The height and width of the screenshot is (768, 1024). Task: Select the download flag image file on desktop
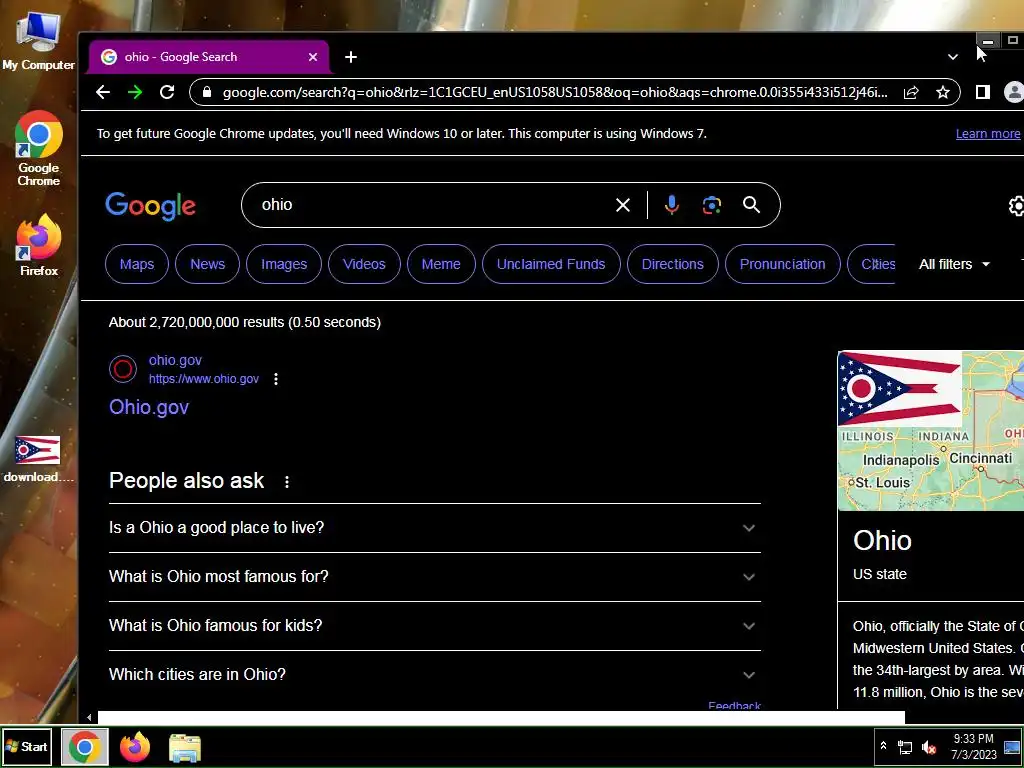click(x=38, y=460)
